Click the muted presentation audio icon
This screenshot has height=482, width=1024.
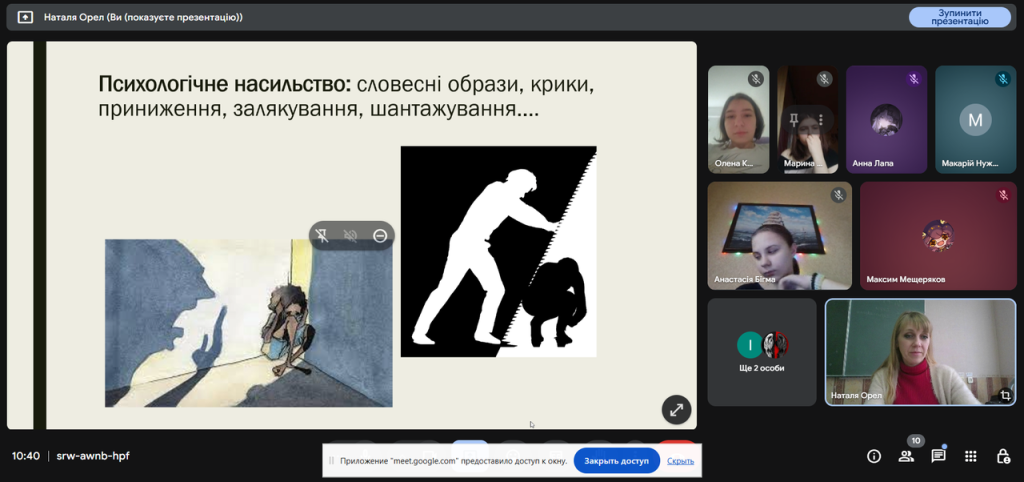click(351, 235)
